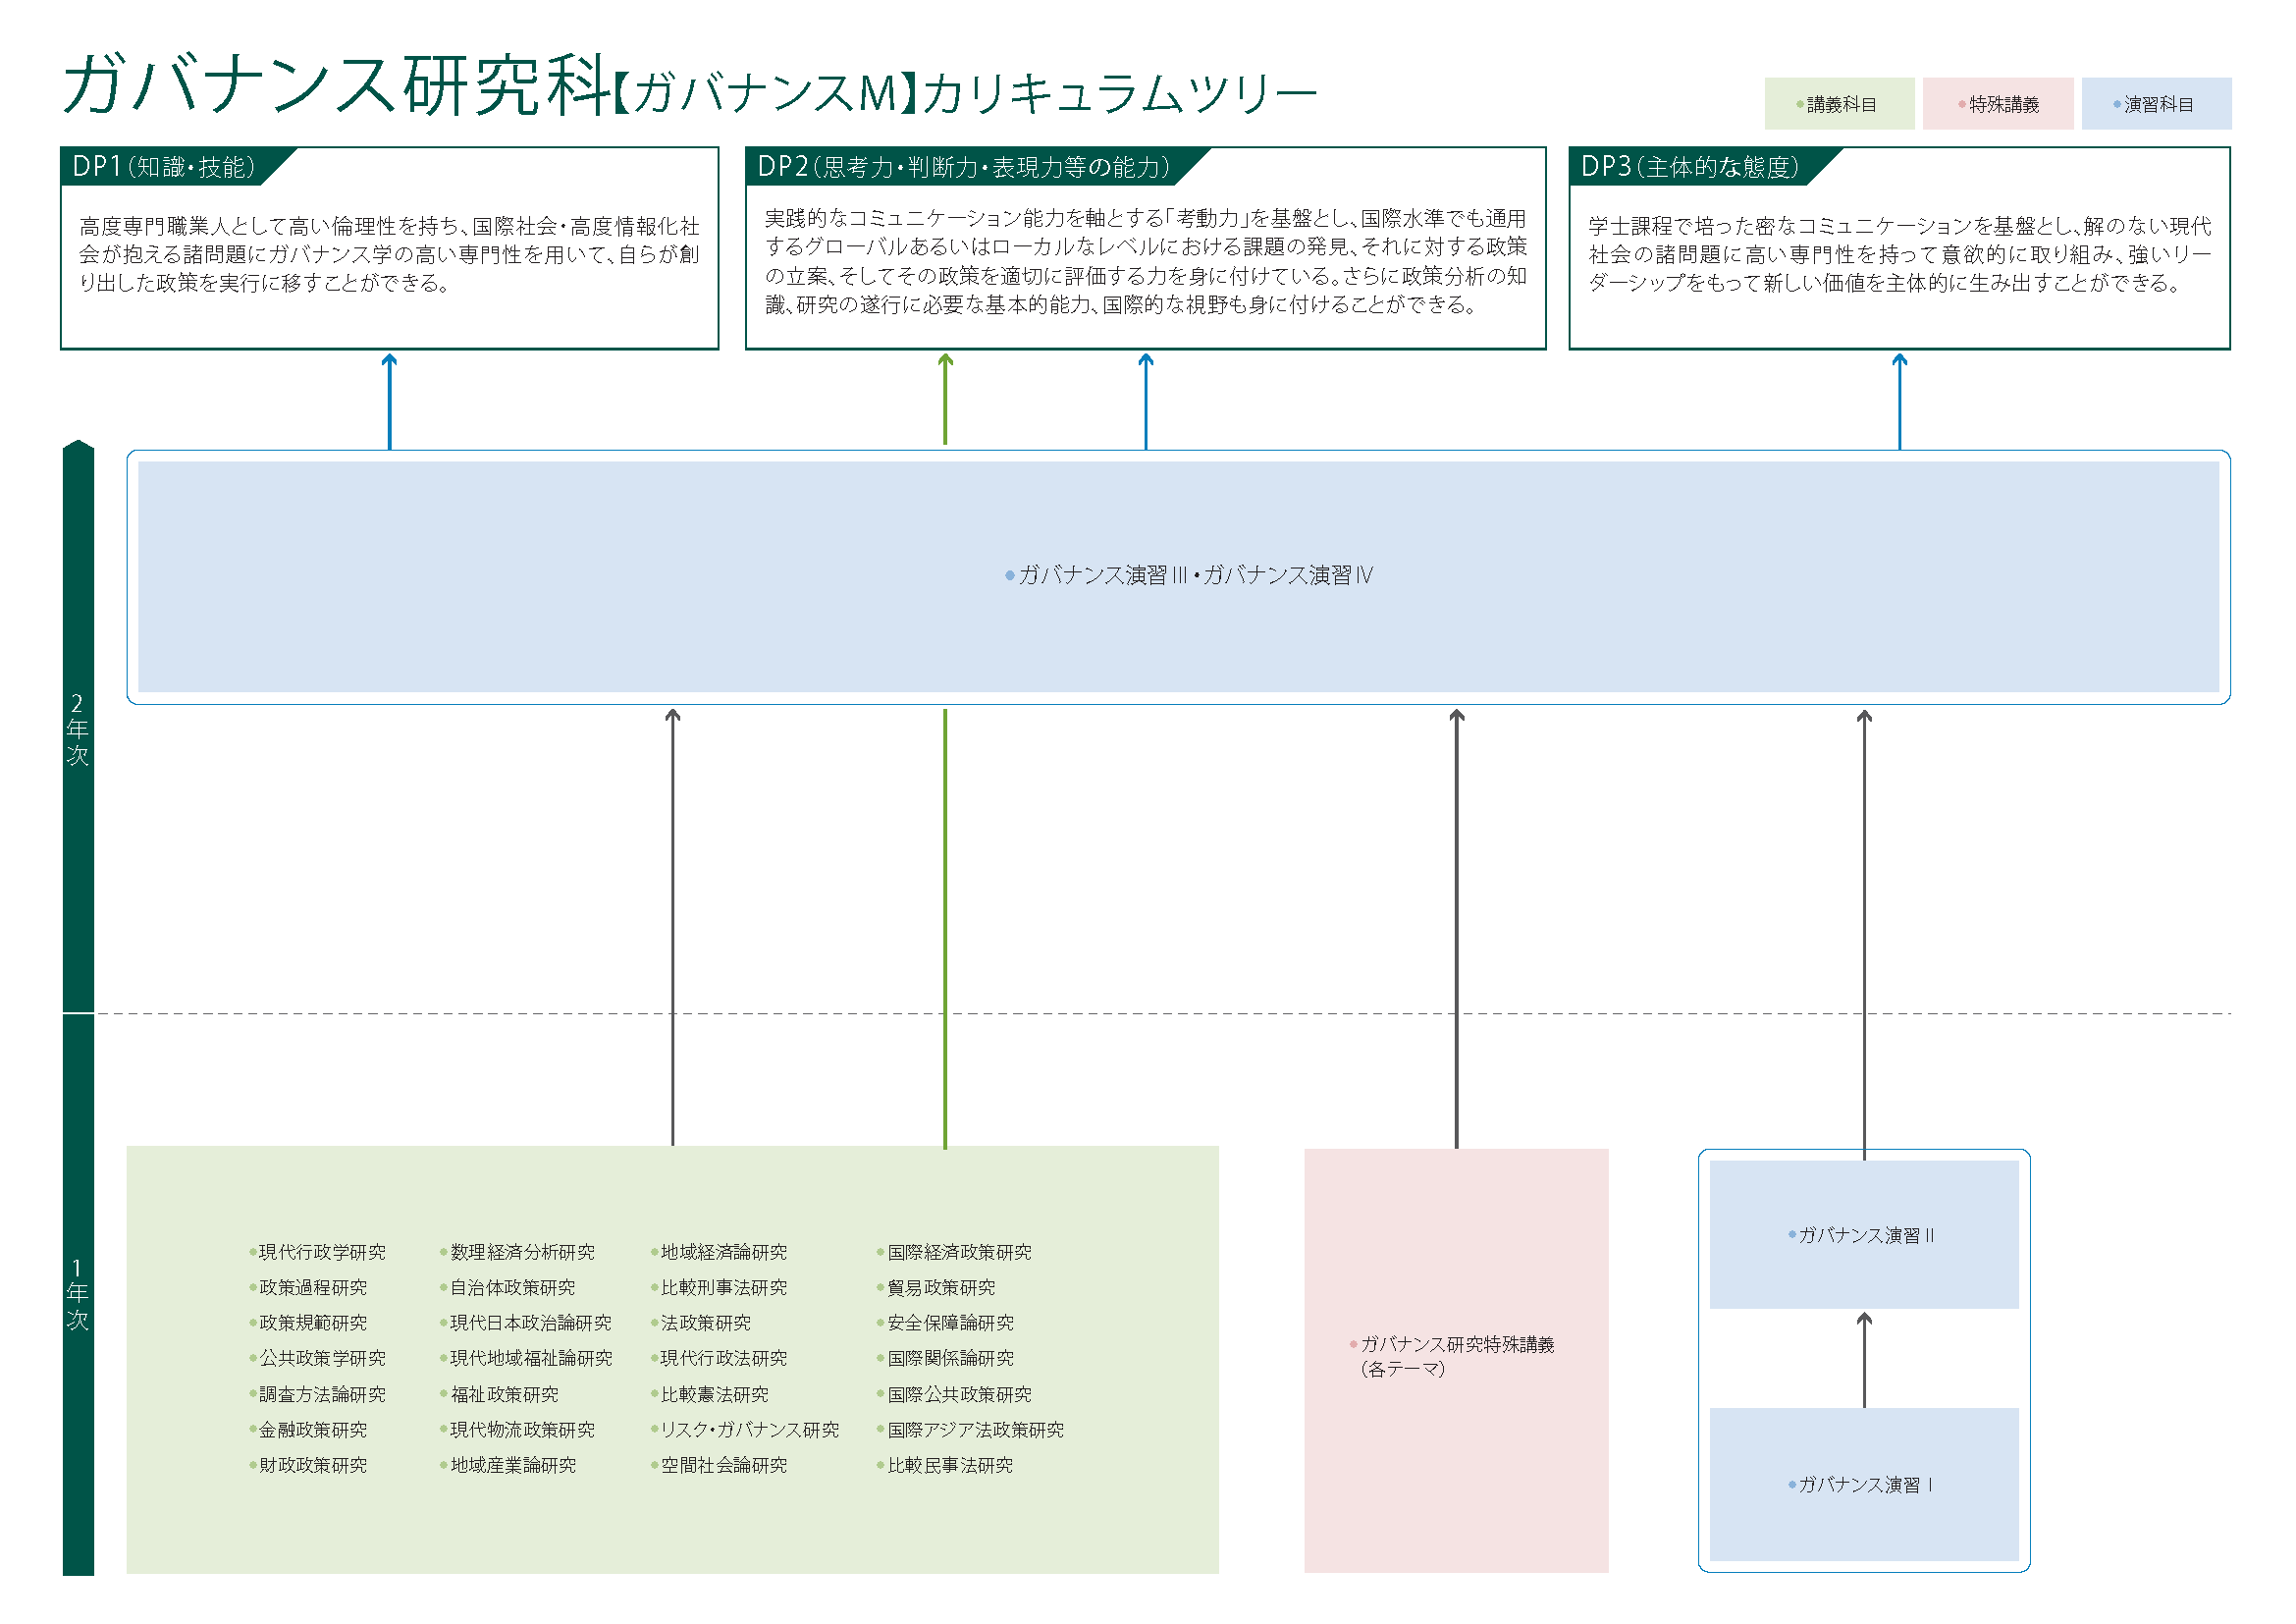Click the DP3(主体的な態度) header
The width and height of the screenshot is (2296, 1624).
tap(1690, 167)
